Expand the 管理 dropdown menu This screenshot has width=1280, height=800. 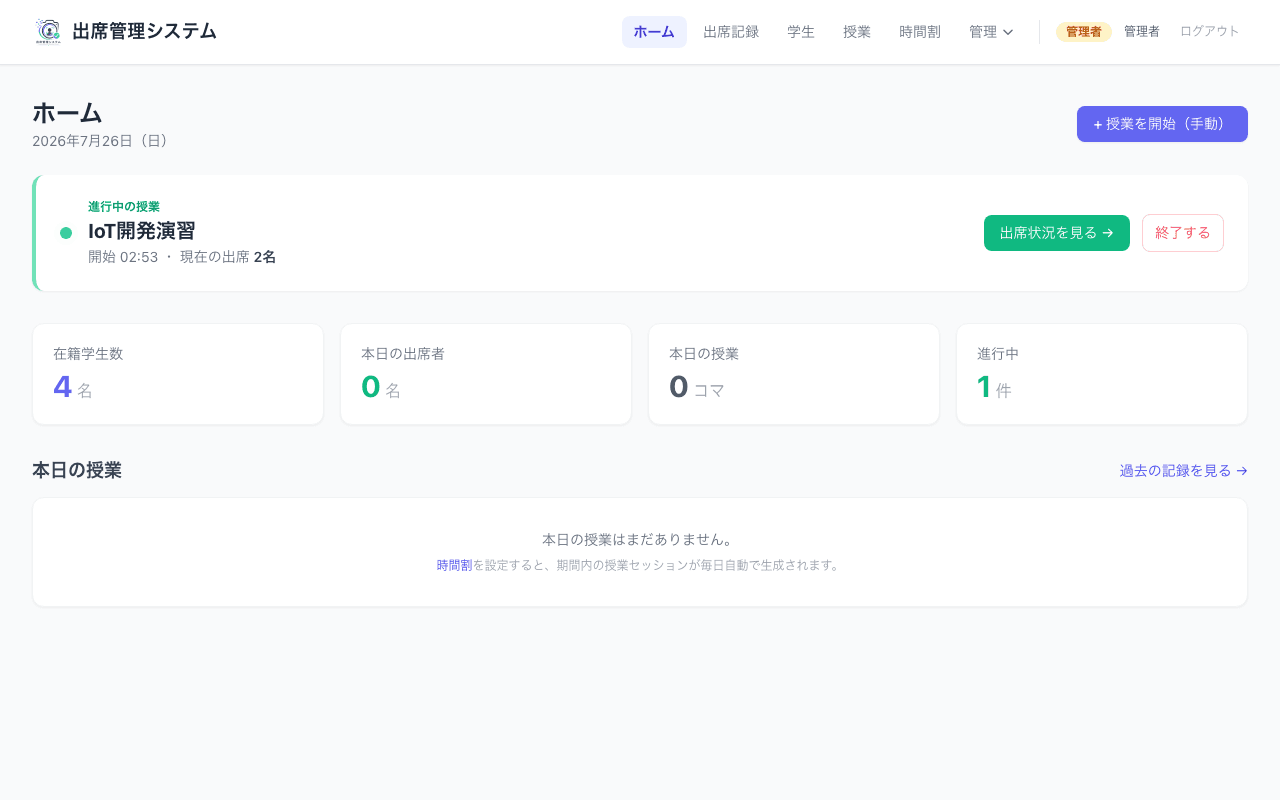tap(991, 32)
